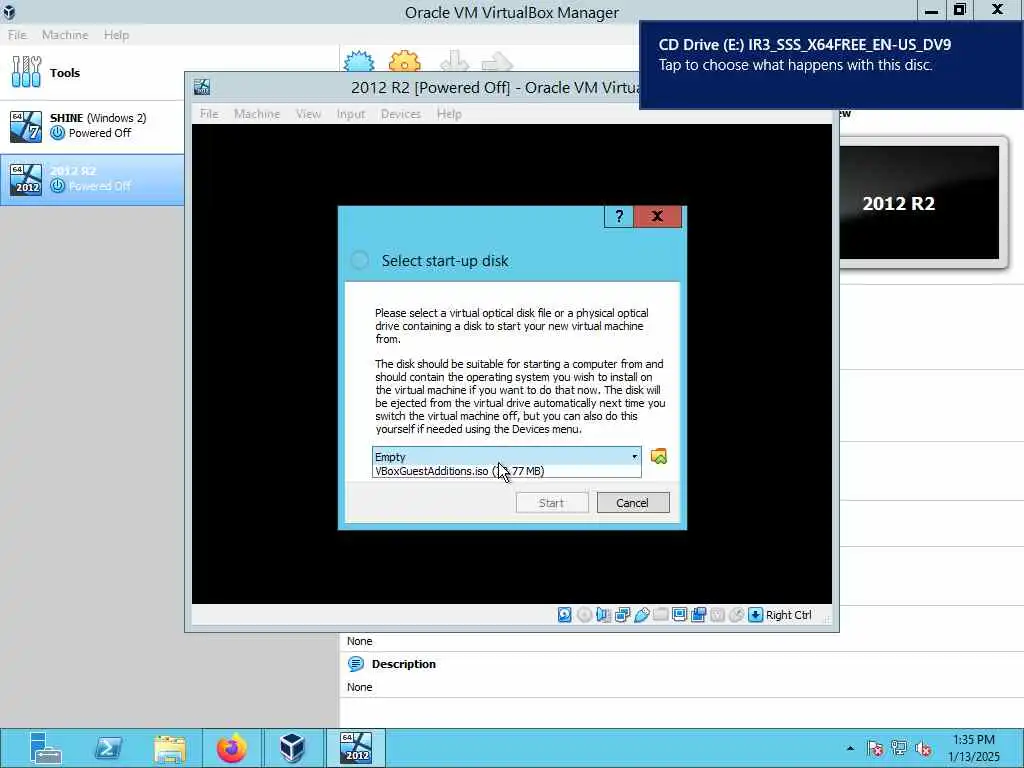This screenshot has width=1024, height=768.
Task: Click the network tray icon
Action: click(899, 748)
